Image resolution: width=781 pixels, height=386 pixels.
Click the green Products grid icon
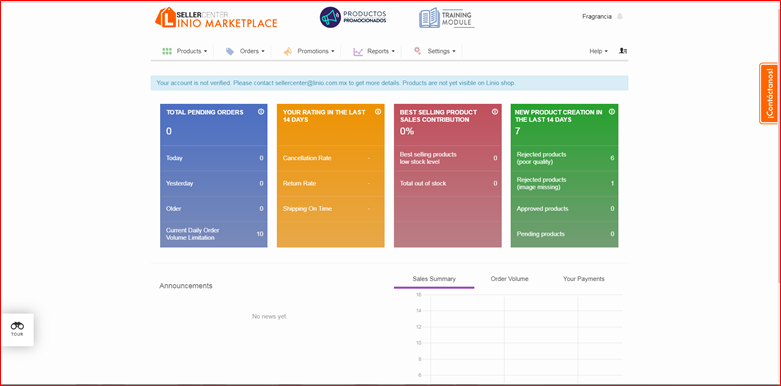point(167,51)
